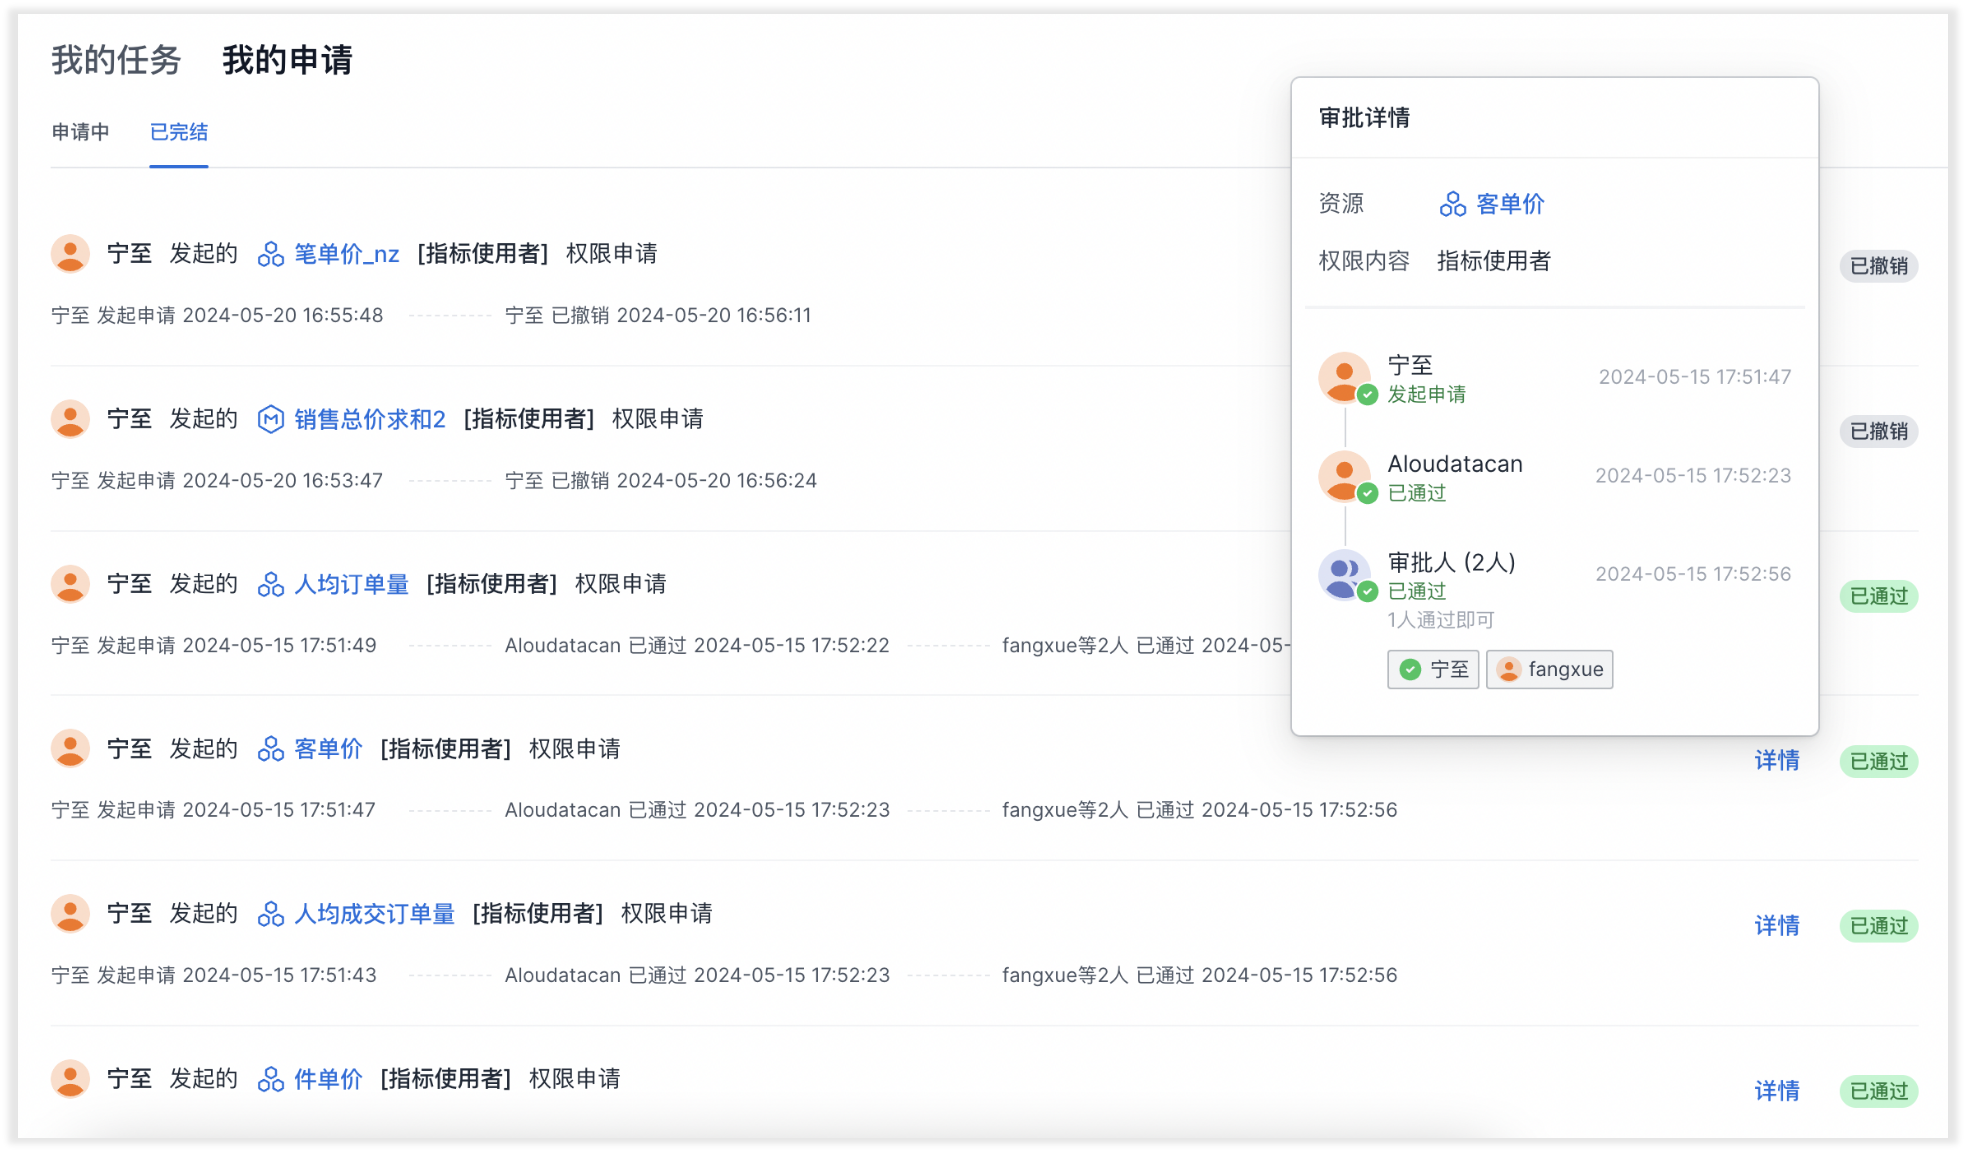Open 详情 for 件单价 request
Screen dimensions: 1968x1154
(x=1776, y=1091)
